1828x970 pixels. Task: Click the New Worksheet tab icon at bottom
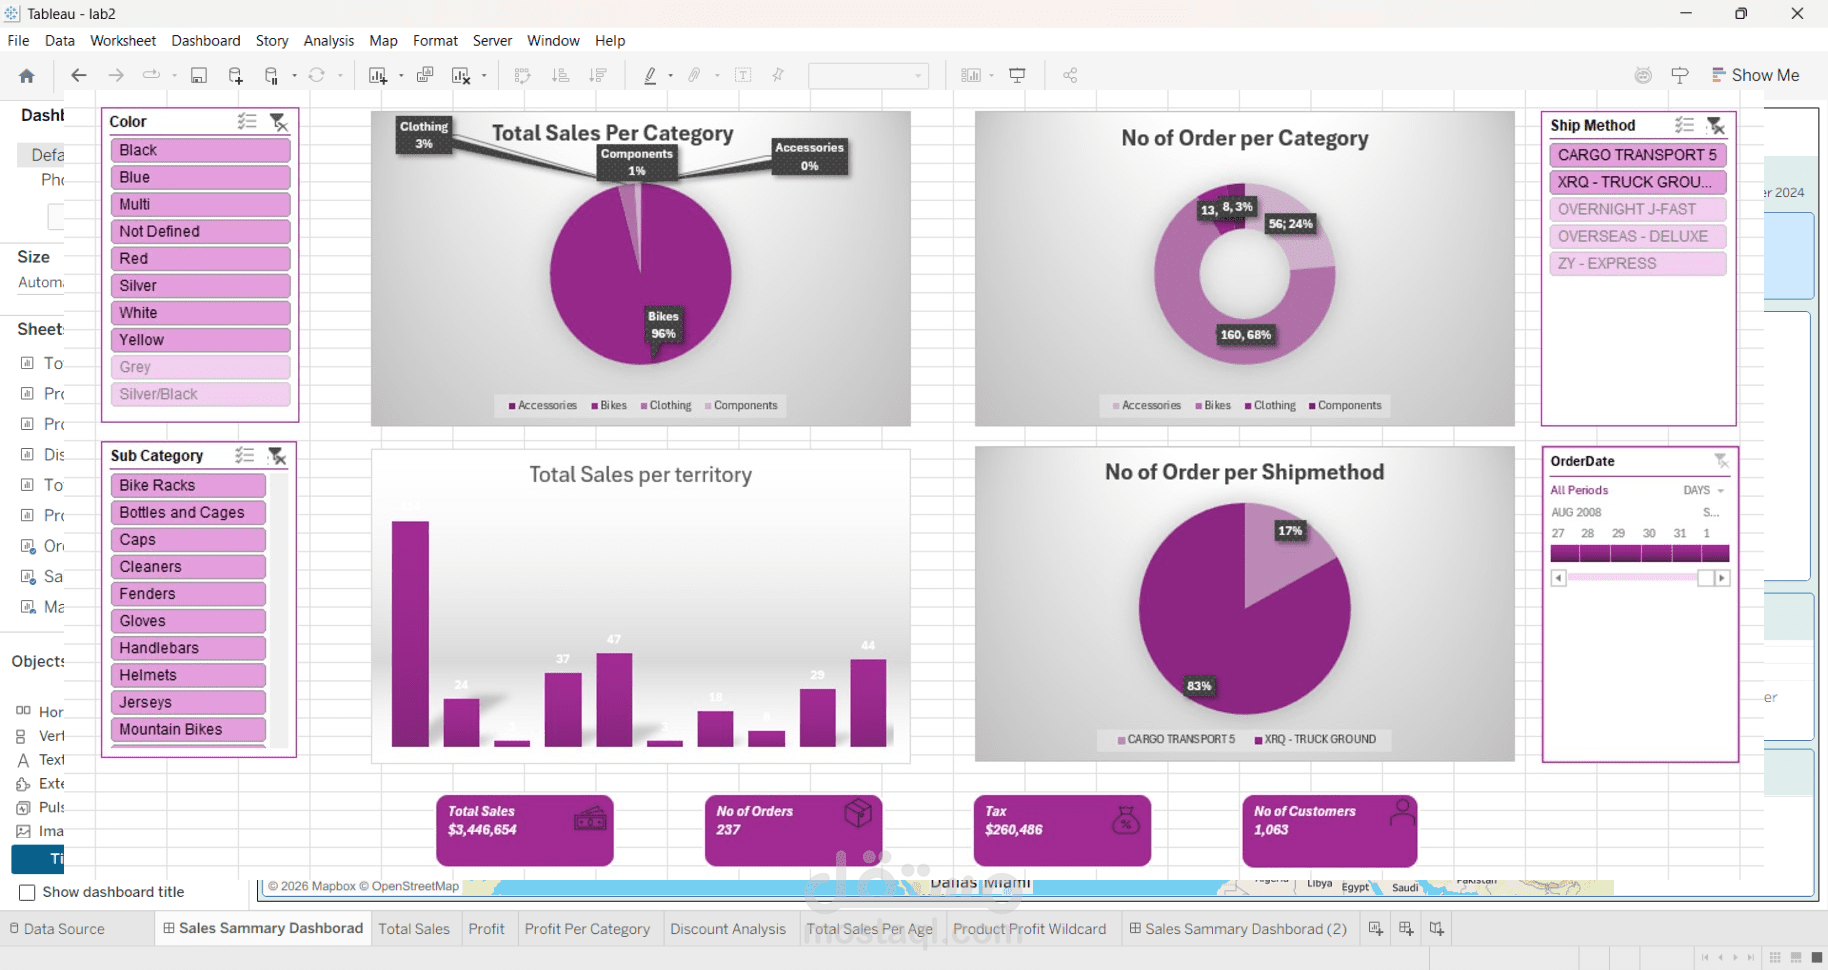pyautogui.click(x=1376, y=929)
